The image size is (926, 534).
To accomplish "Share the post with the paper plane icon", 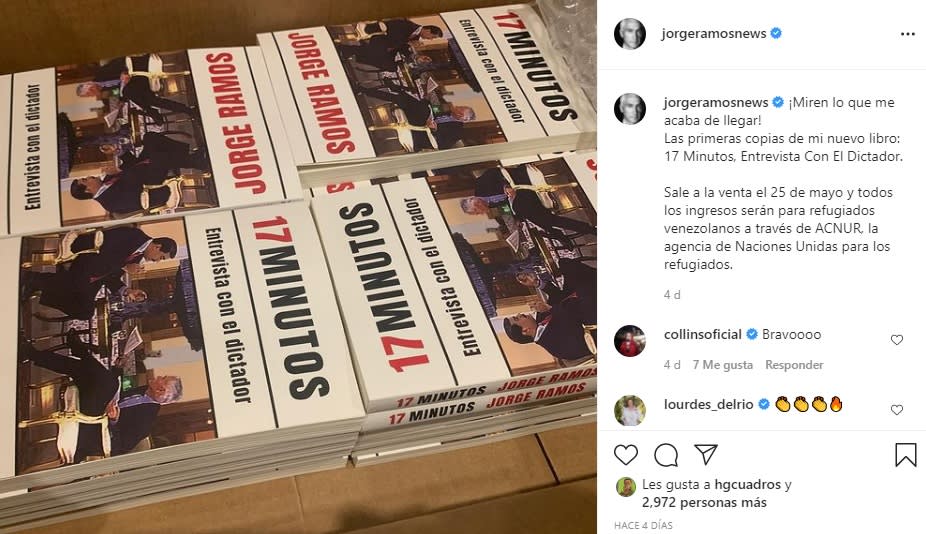I will pos(706,454).
